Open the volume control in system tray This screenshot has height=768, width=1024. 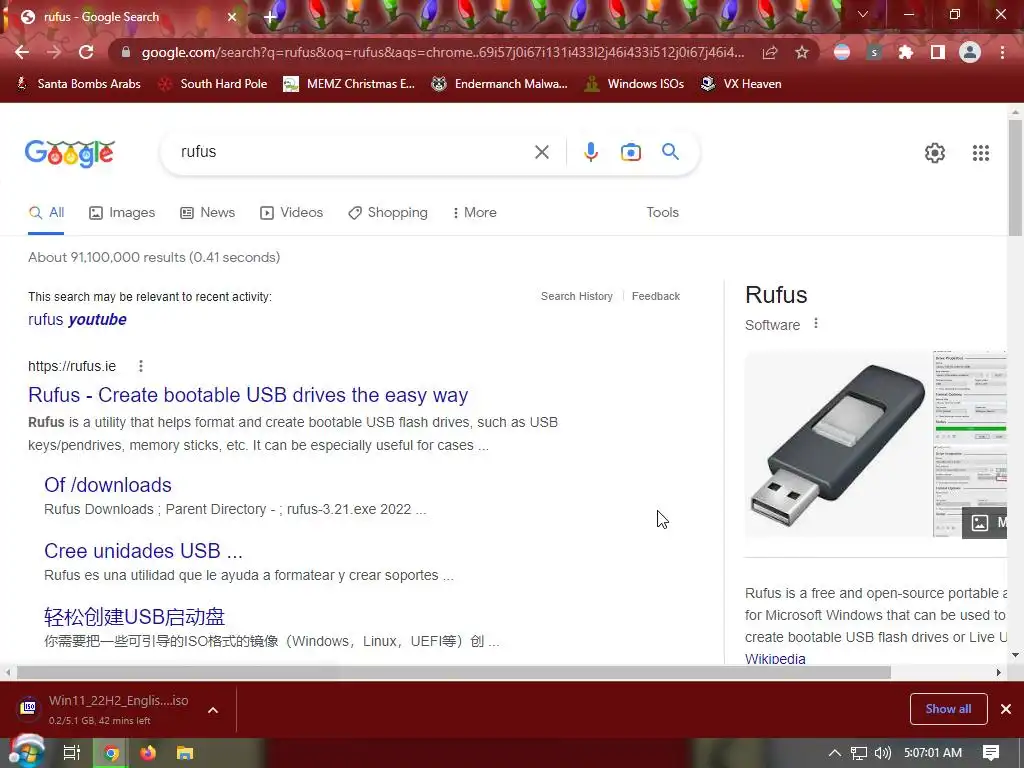click(882, 753)
